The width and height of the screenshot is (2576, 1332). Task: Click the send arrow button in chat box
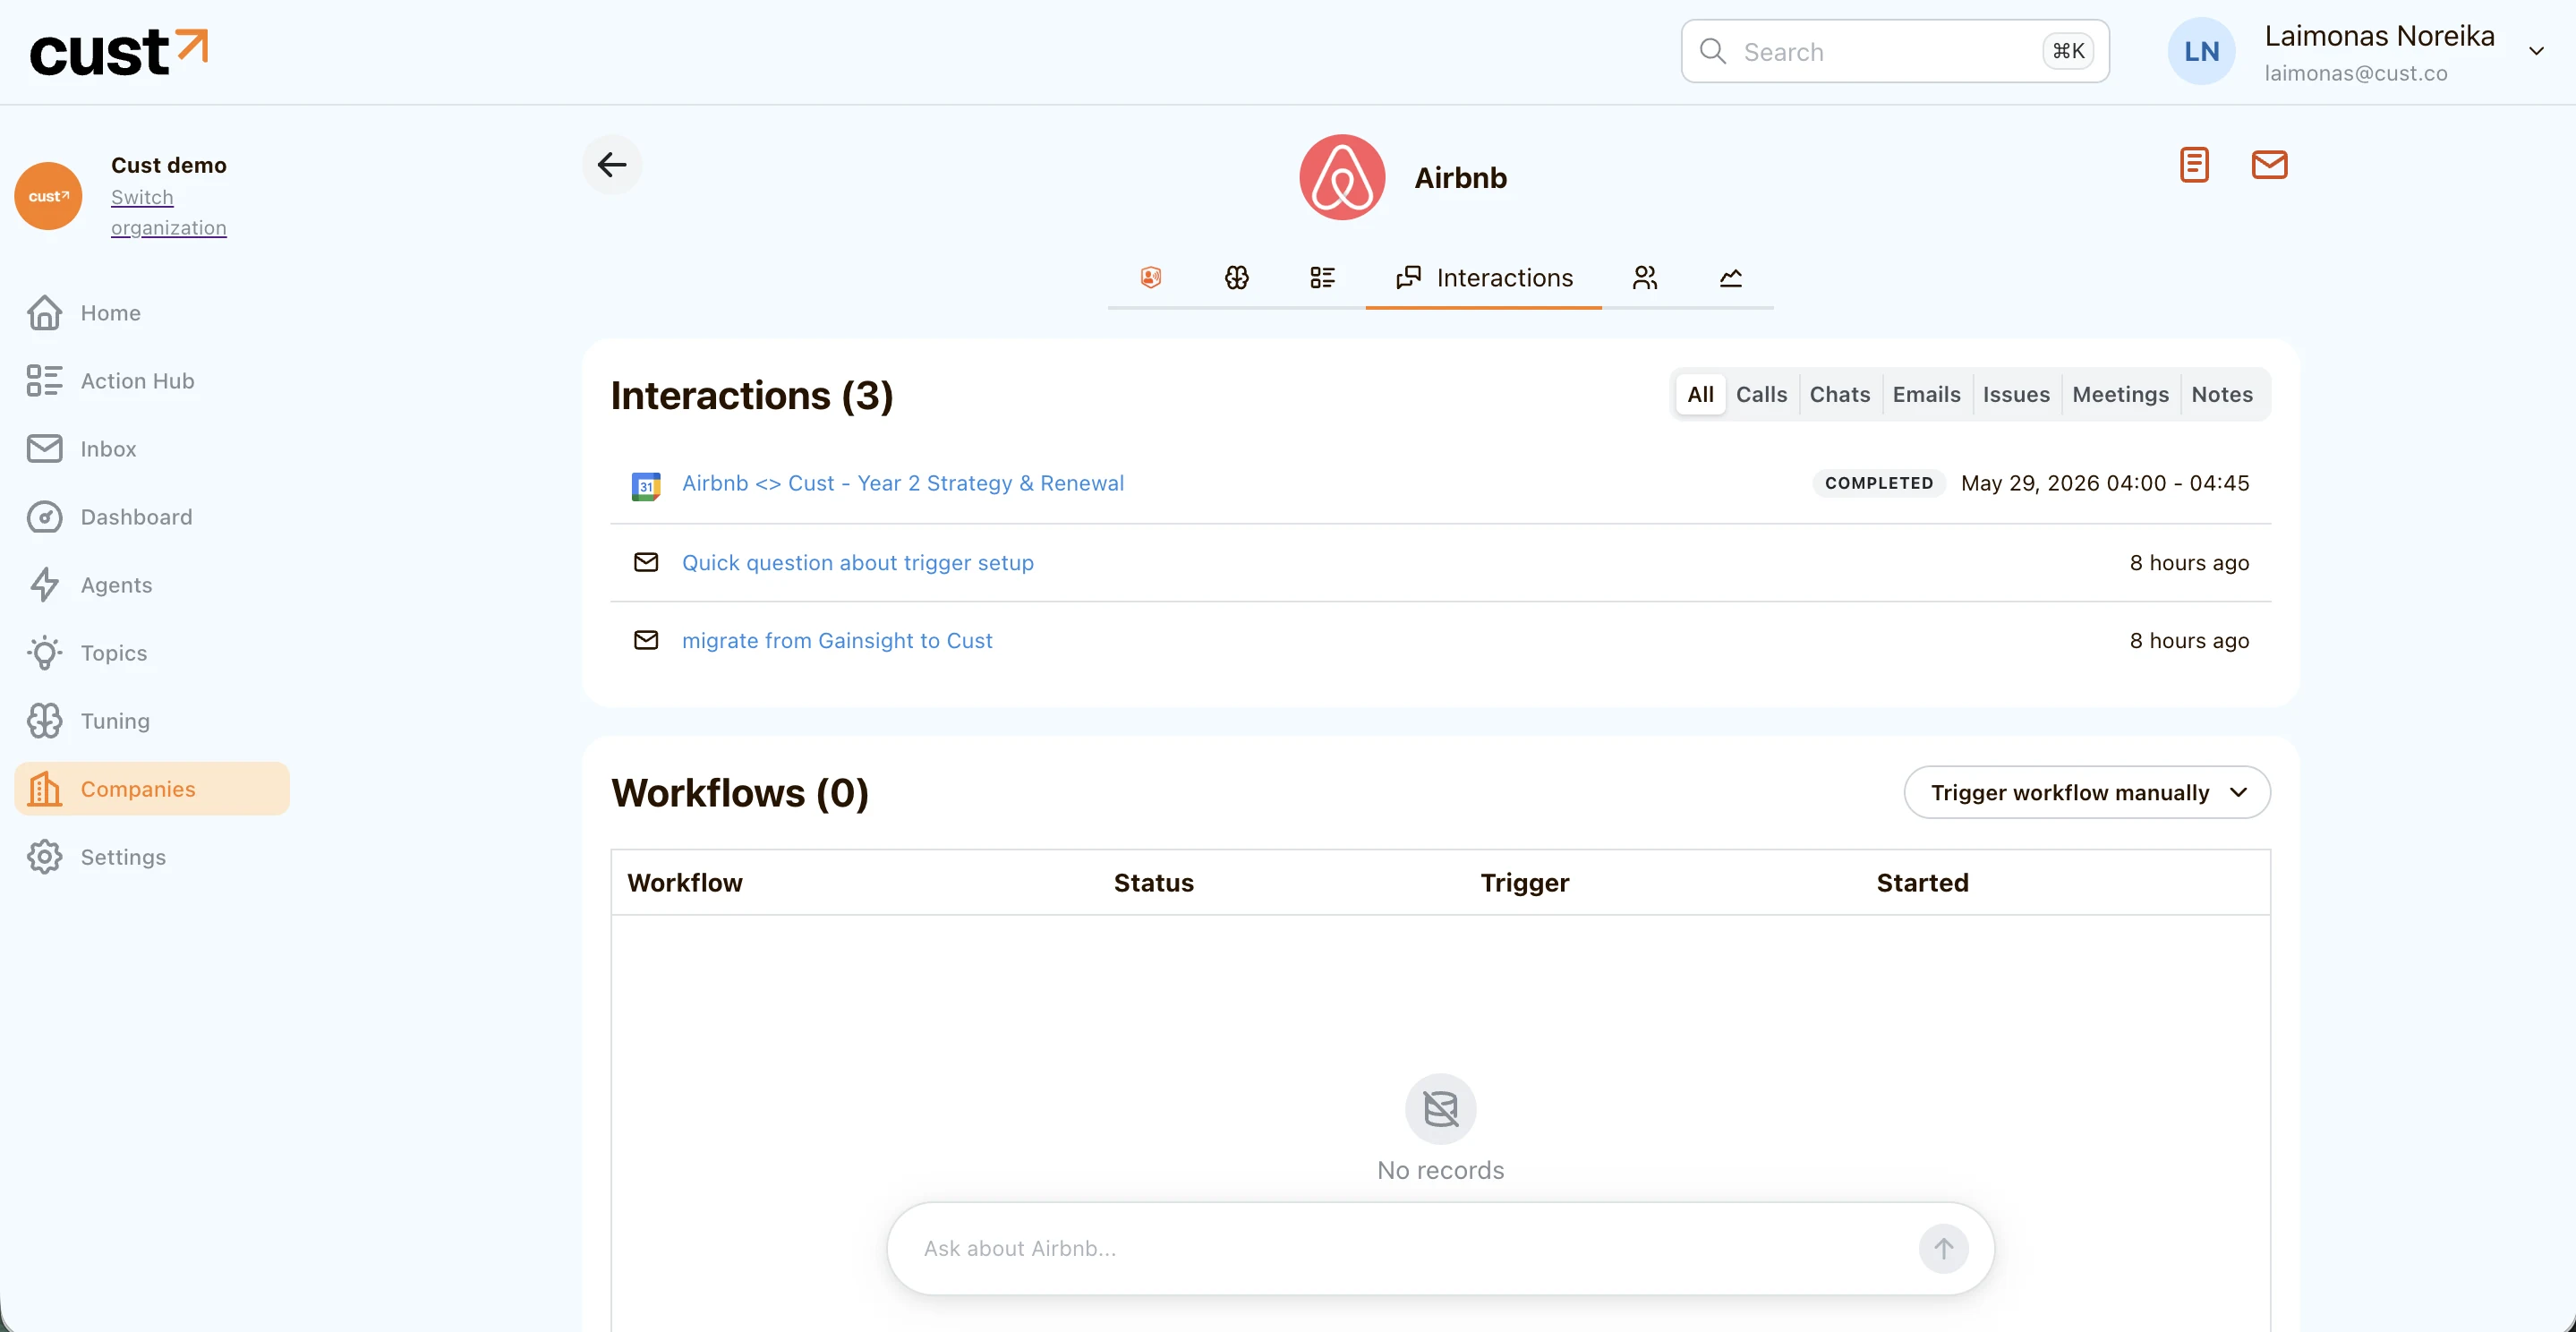[x=1943, y=1248]
